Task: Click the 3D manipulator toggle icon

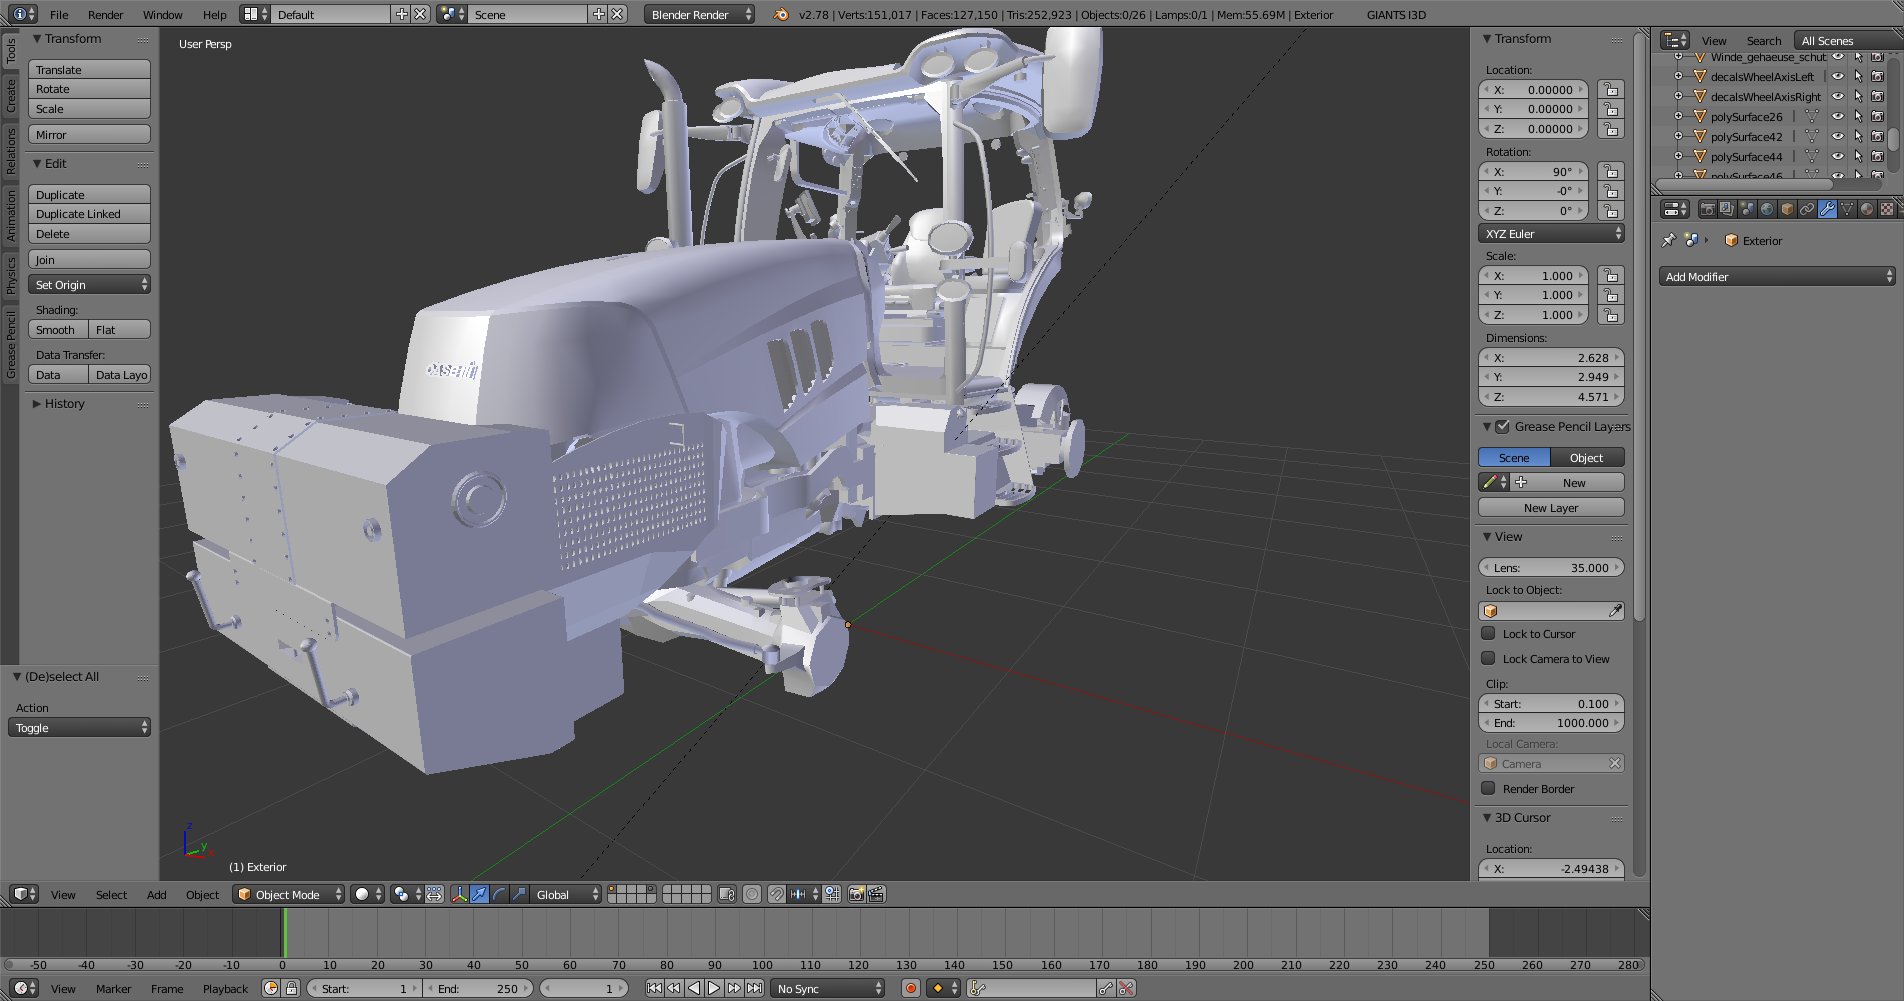Action: (459, 894)
